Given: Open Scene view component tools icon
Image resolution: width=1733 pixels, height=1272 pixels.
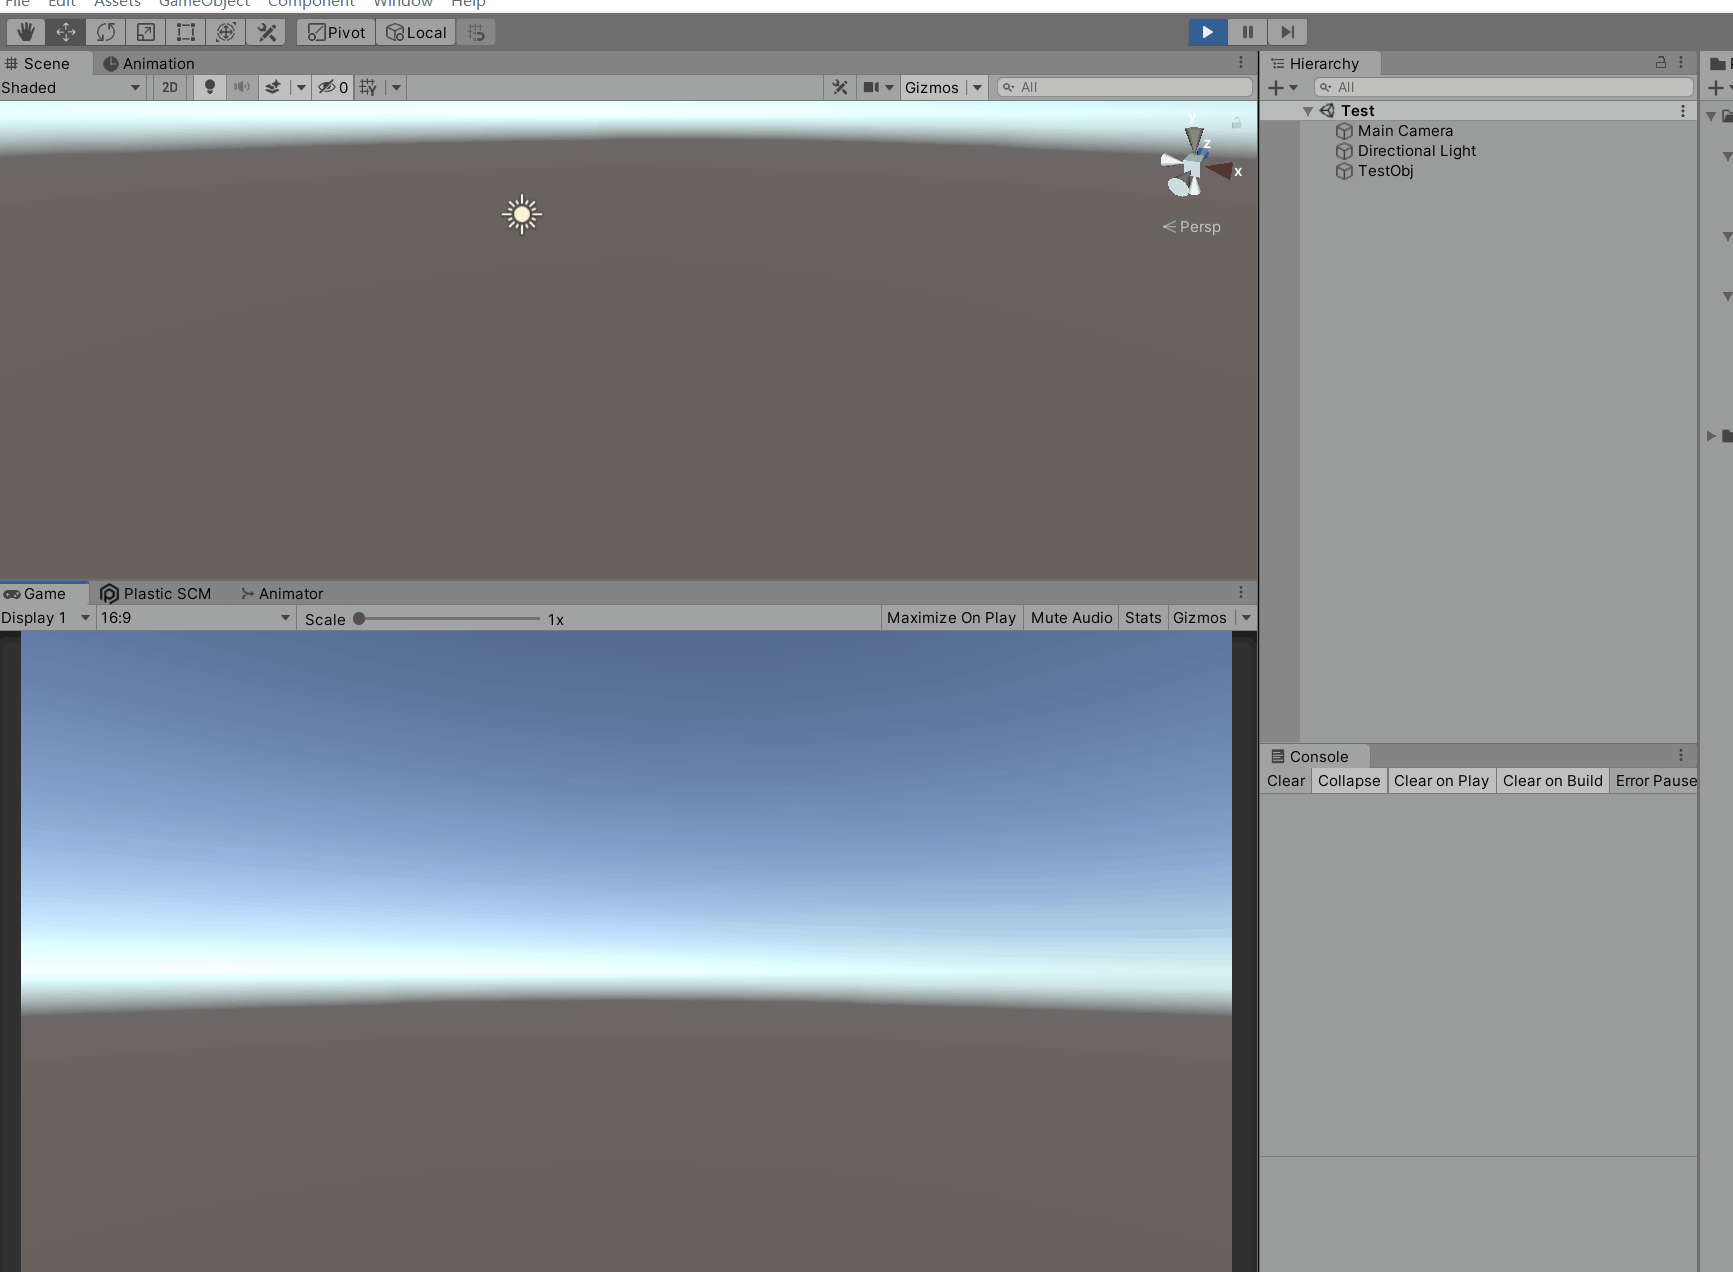Looking at the screenshot, I should click(840, 87).
